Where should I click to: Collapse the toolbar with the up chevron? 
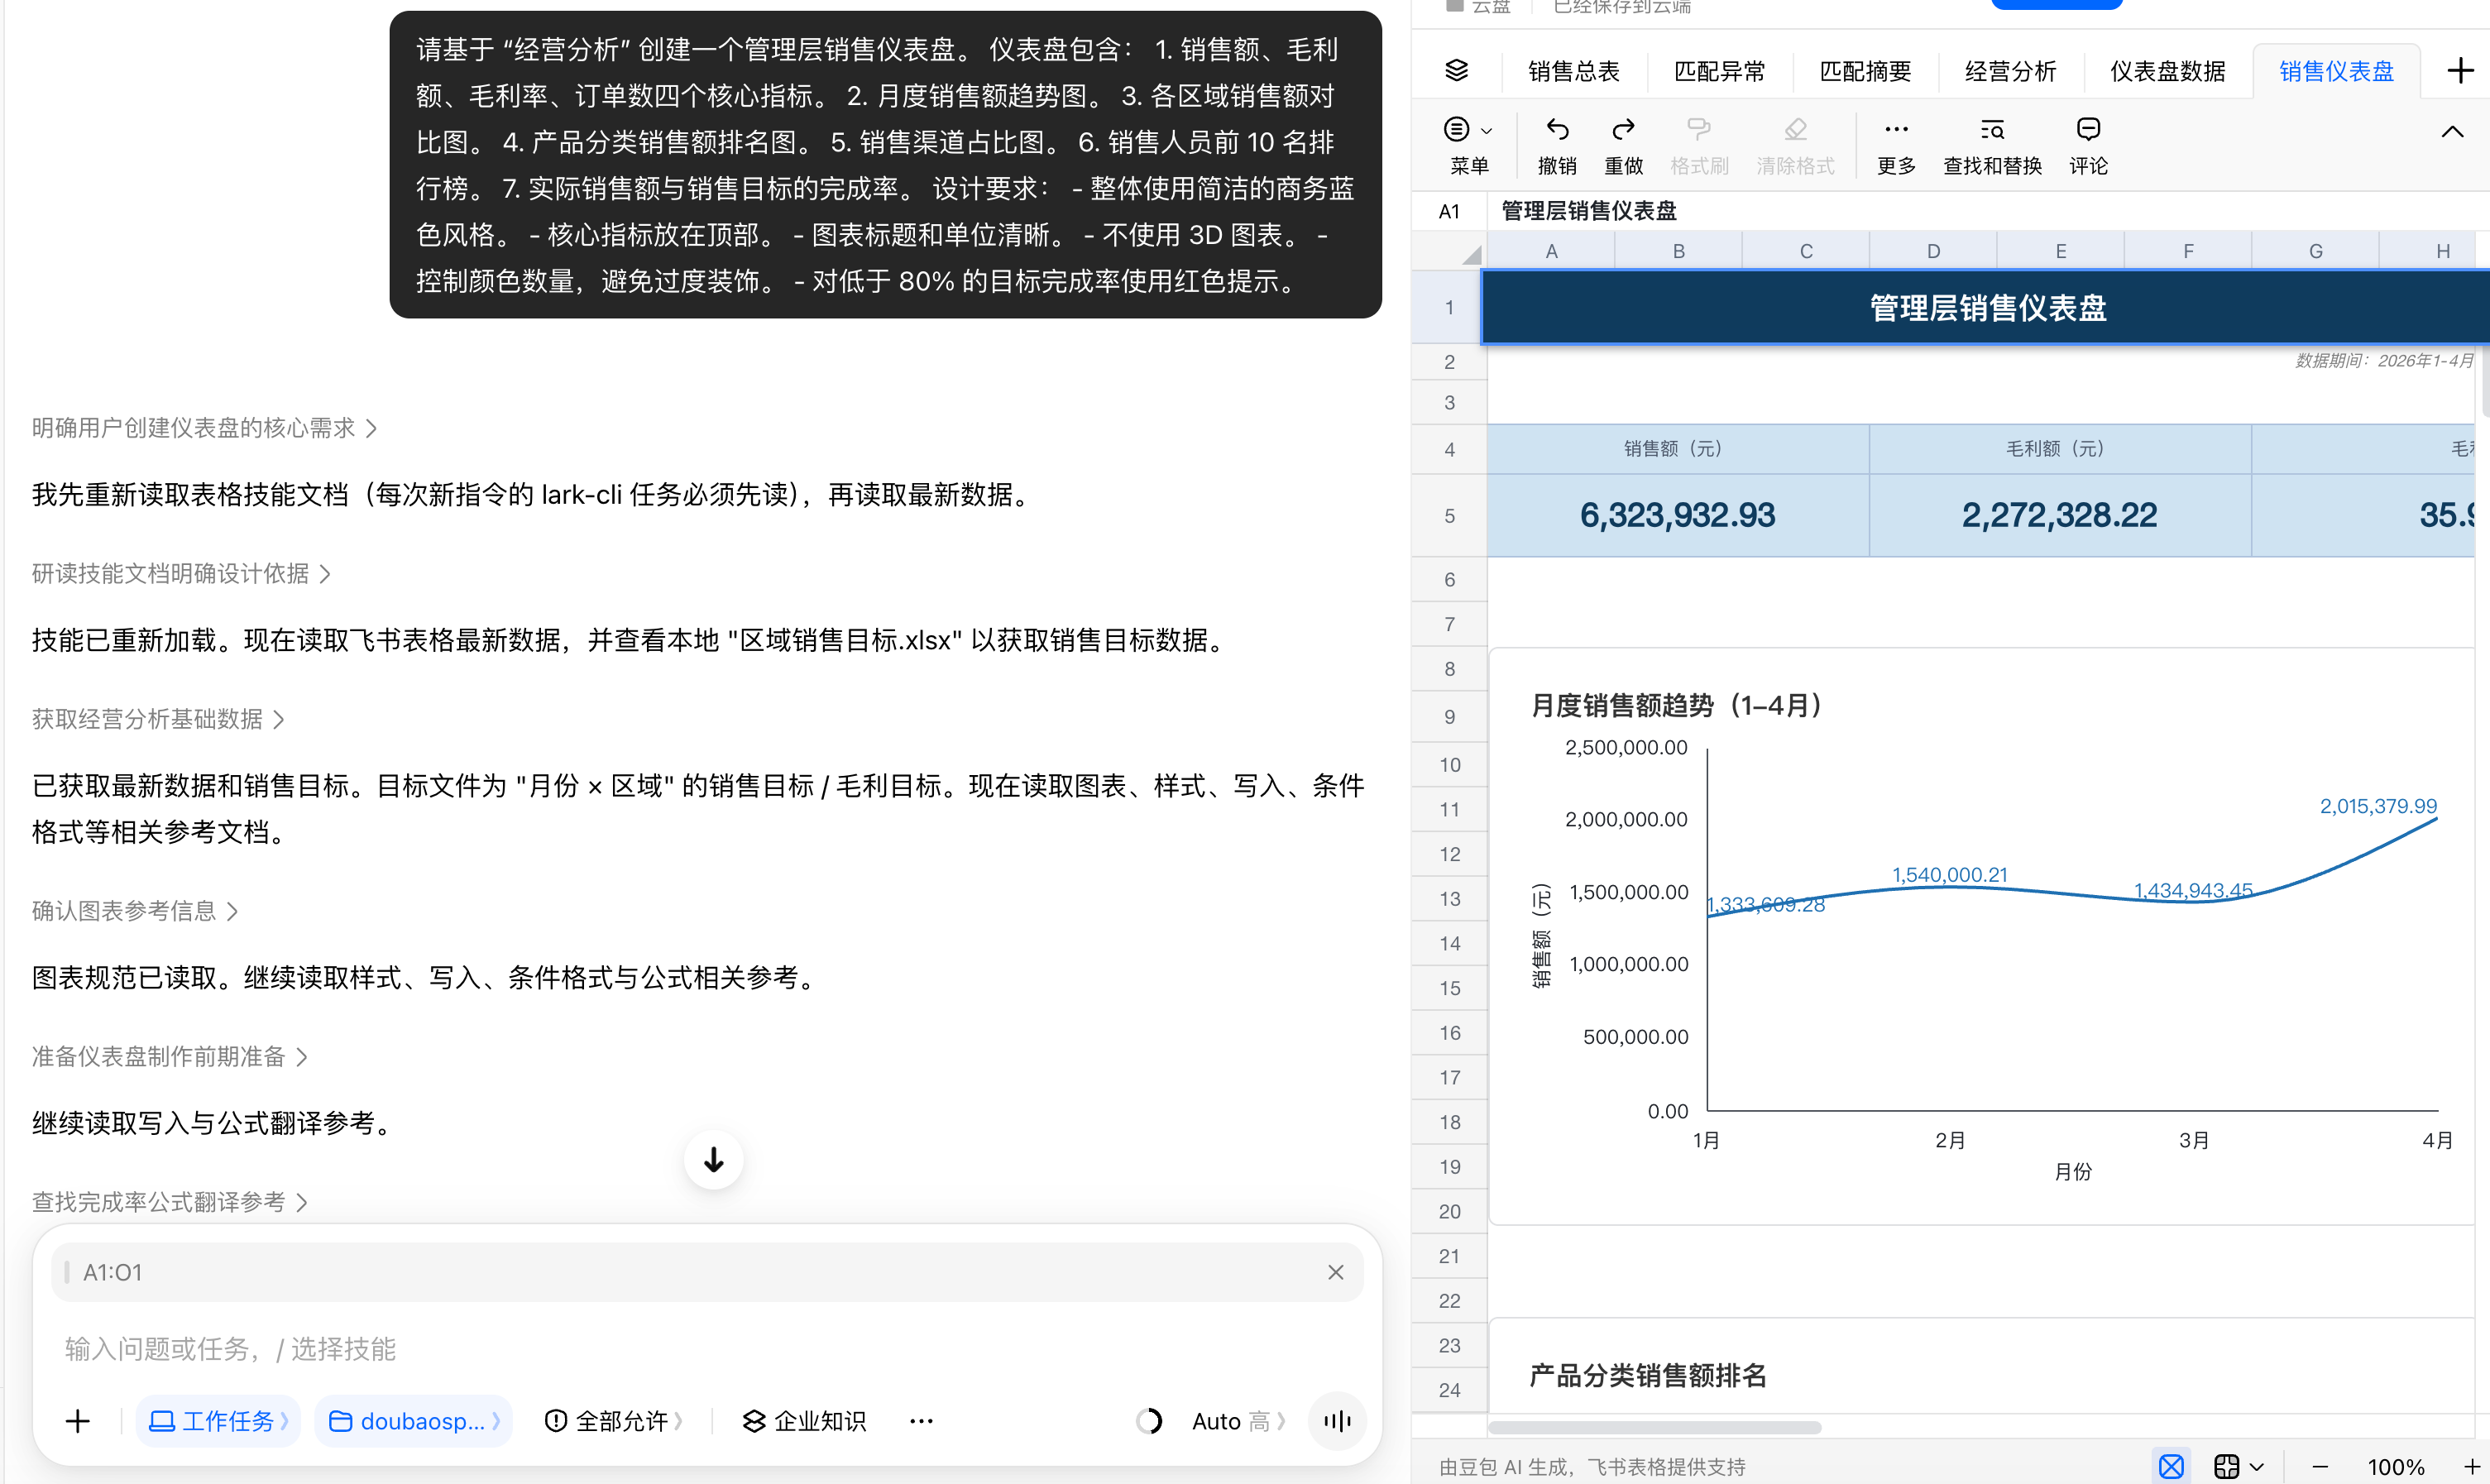(2452, 132)
